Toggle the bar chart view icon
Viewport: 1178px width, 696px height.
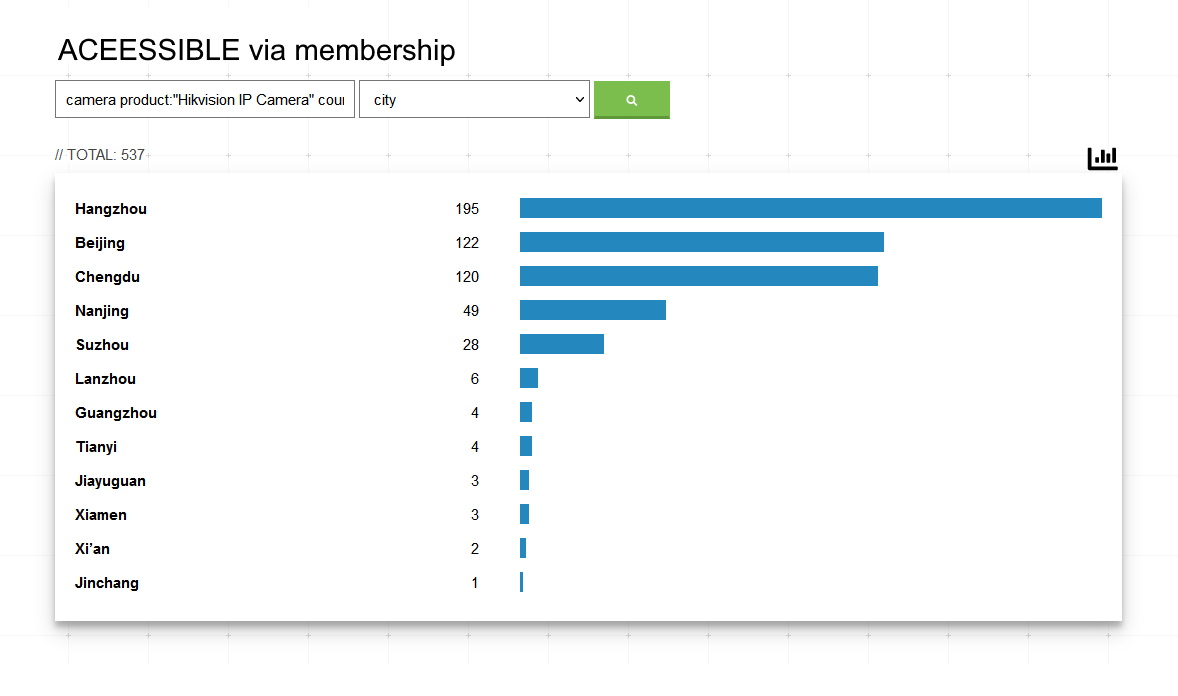[1102, 158]
